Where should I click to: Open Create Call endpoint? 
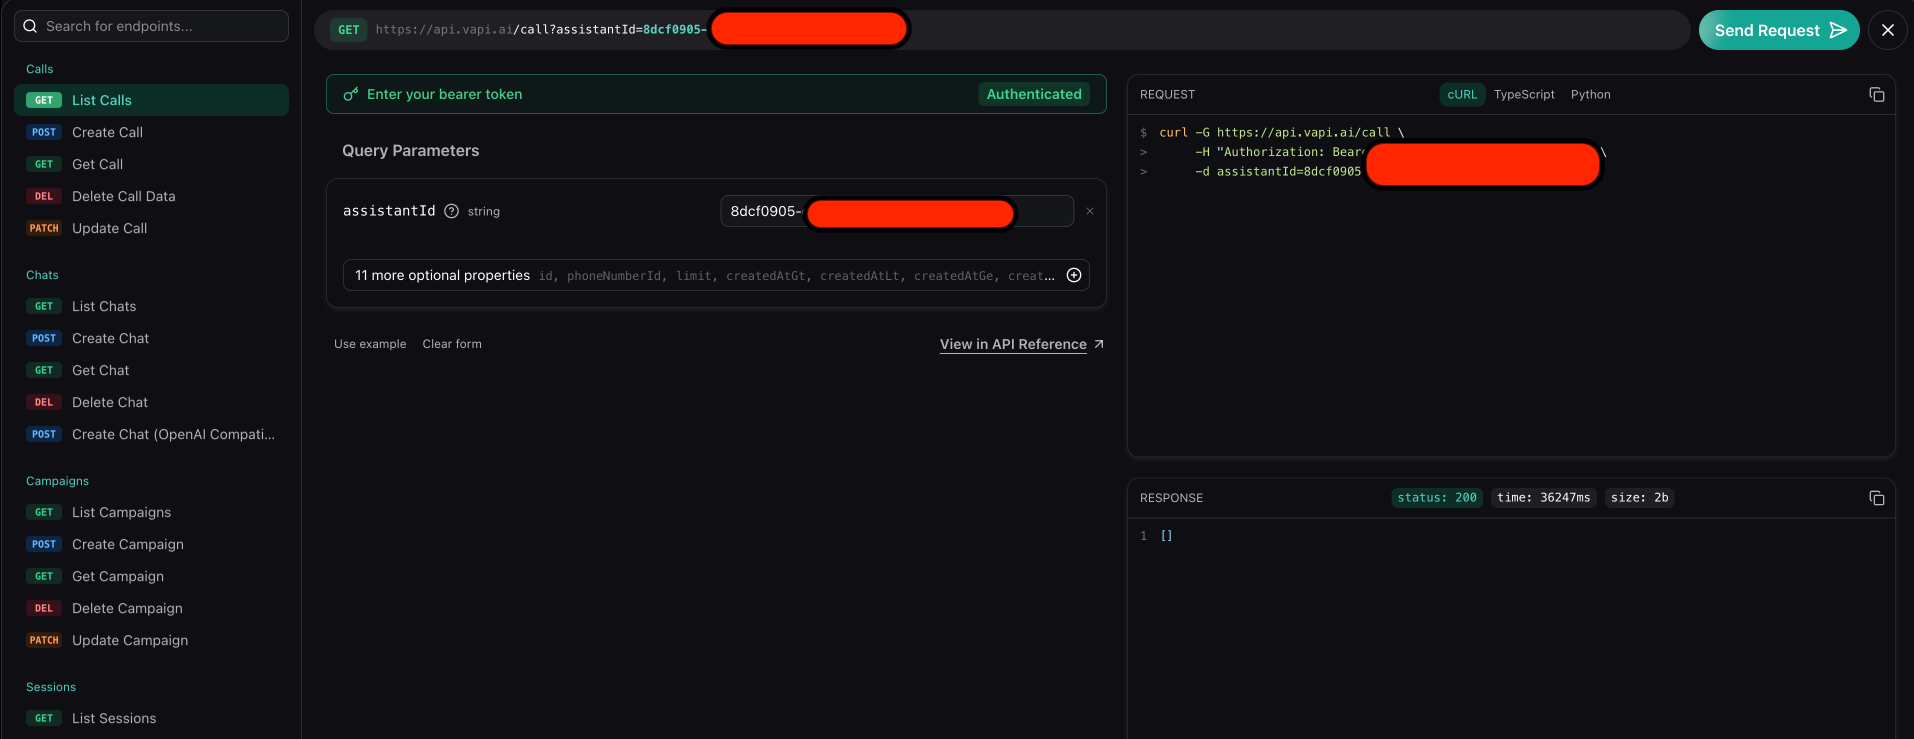coord(151,132)
